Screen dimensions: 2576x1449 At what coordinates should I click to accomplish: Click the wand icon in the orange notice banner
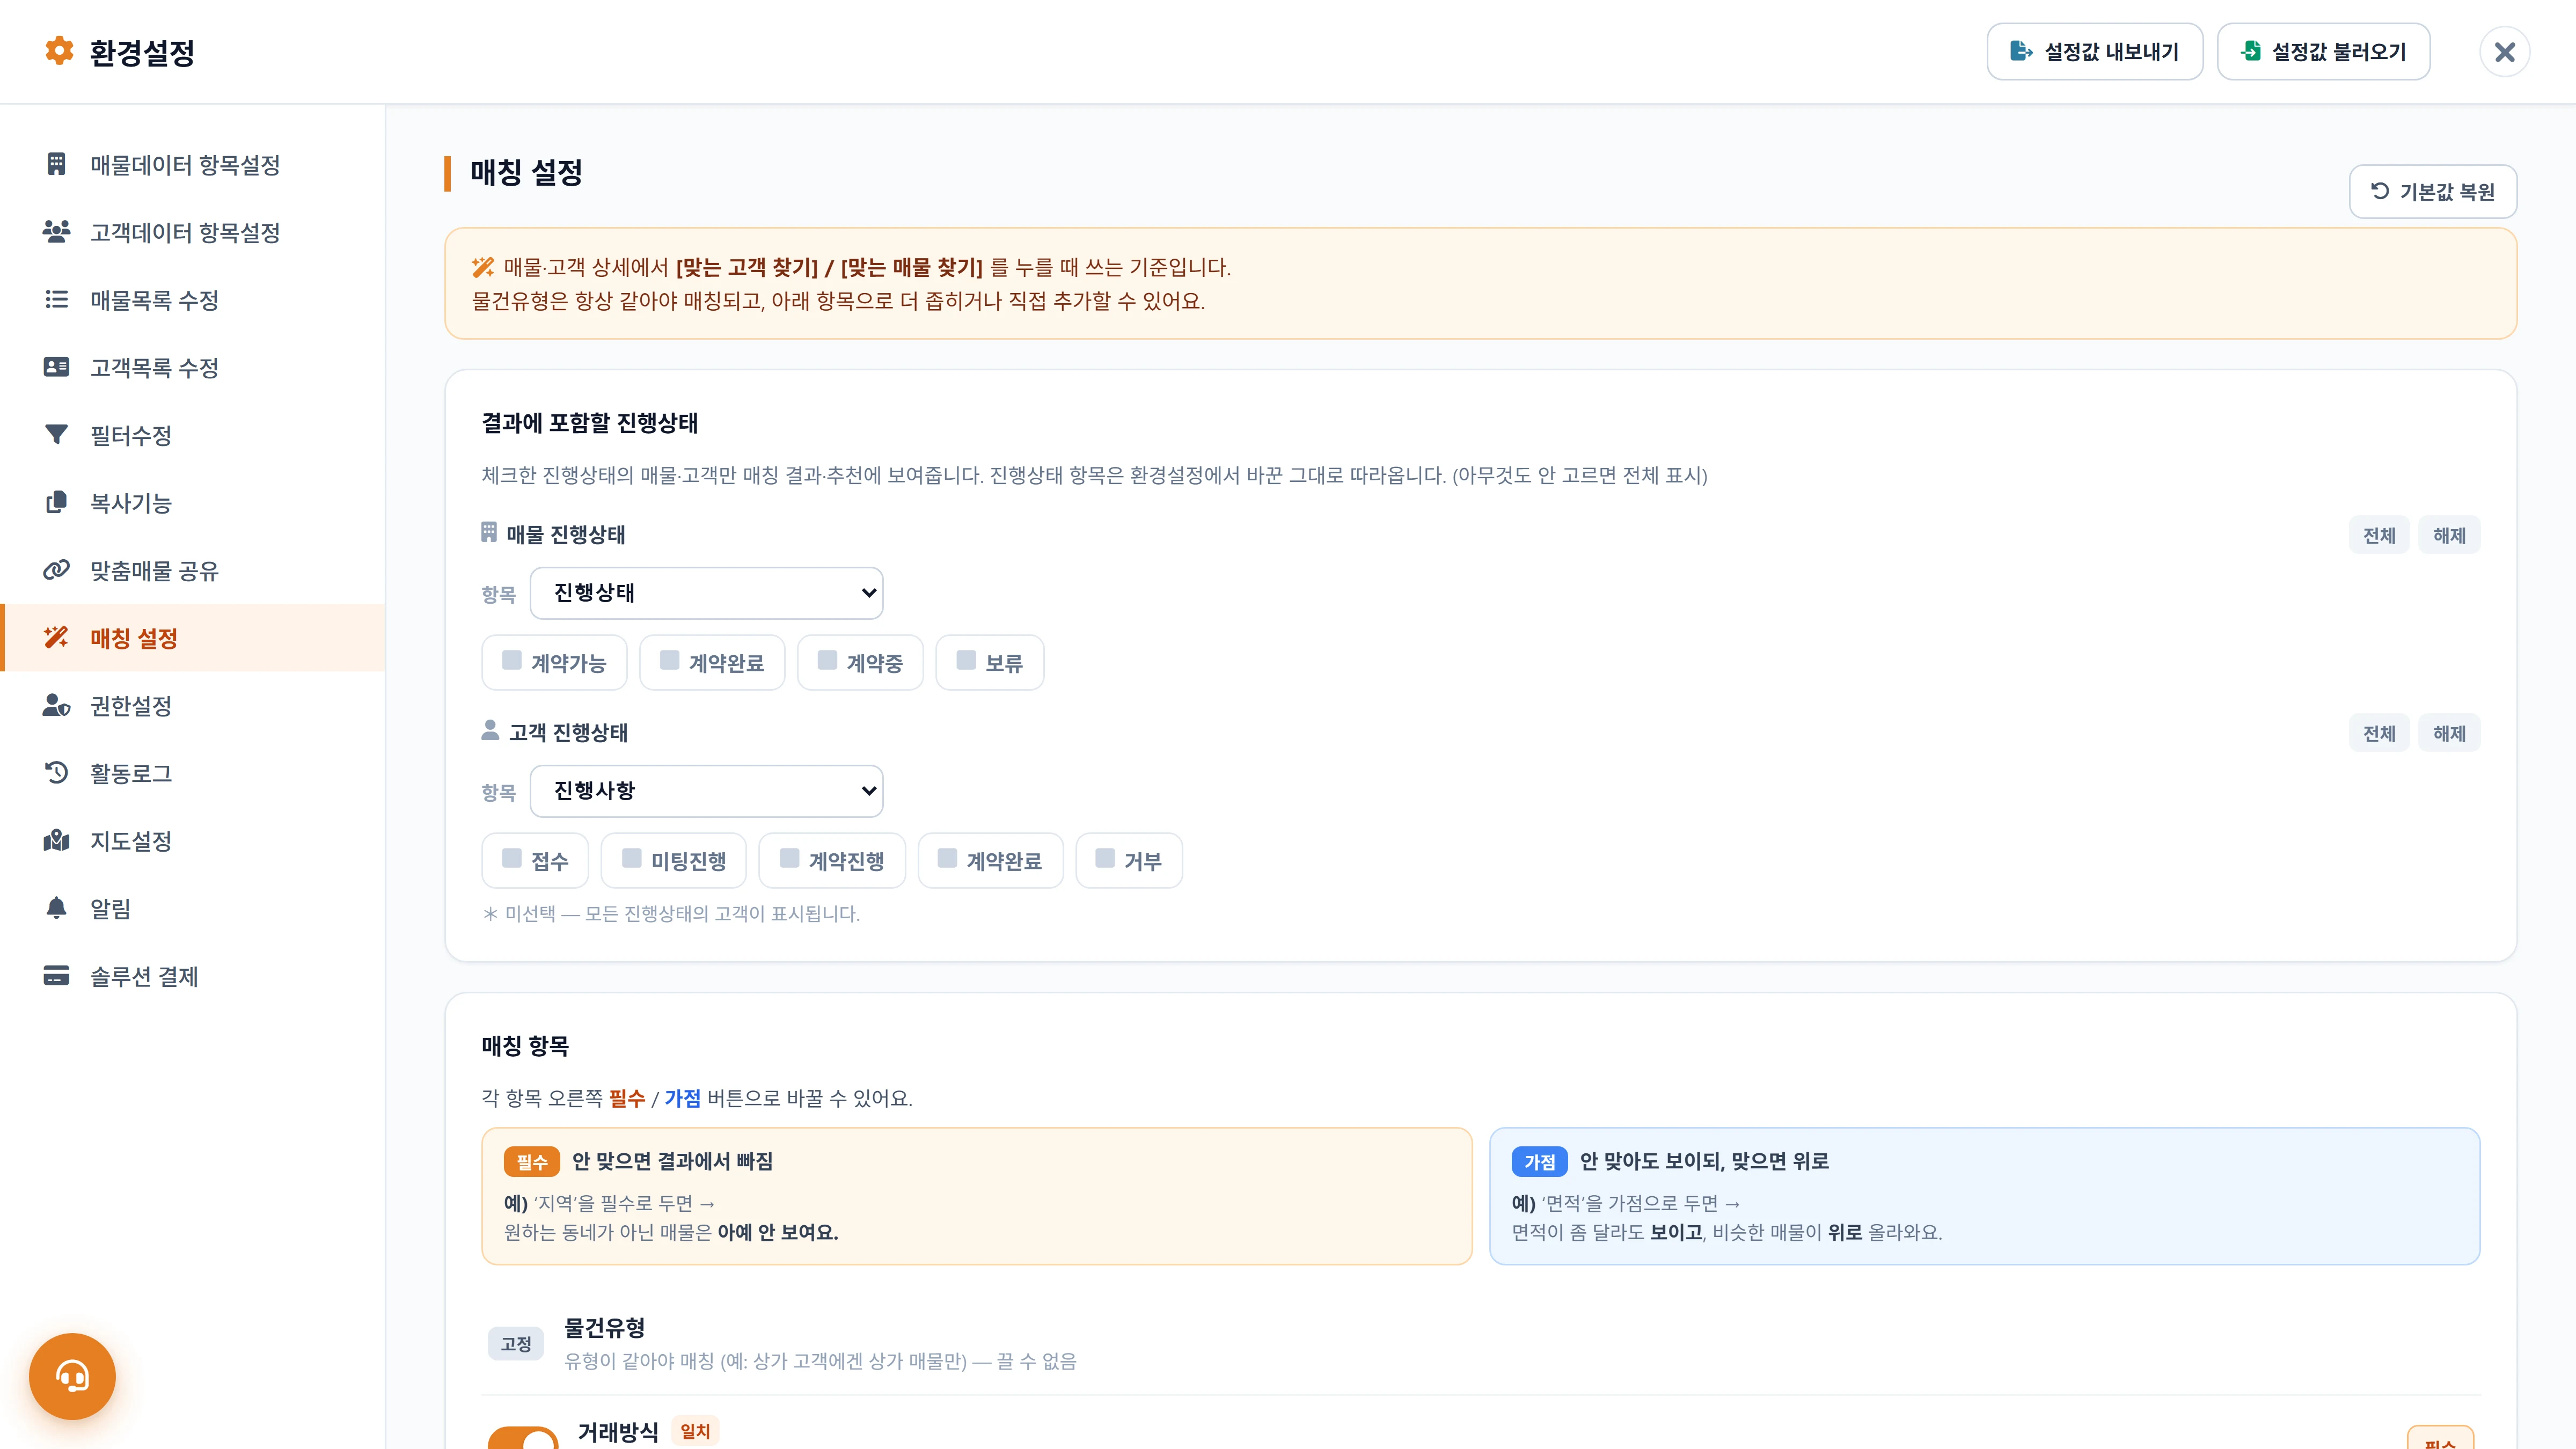point(483,267)
